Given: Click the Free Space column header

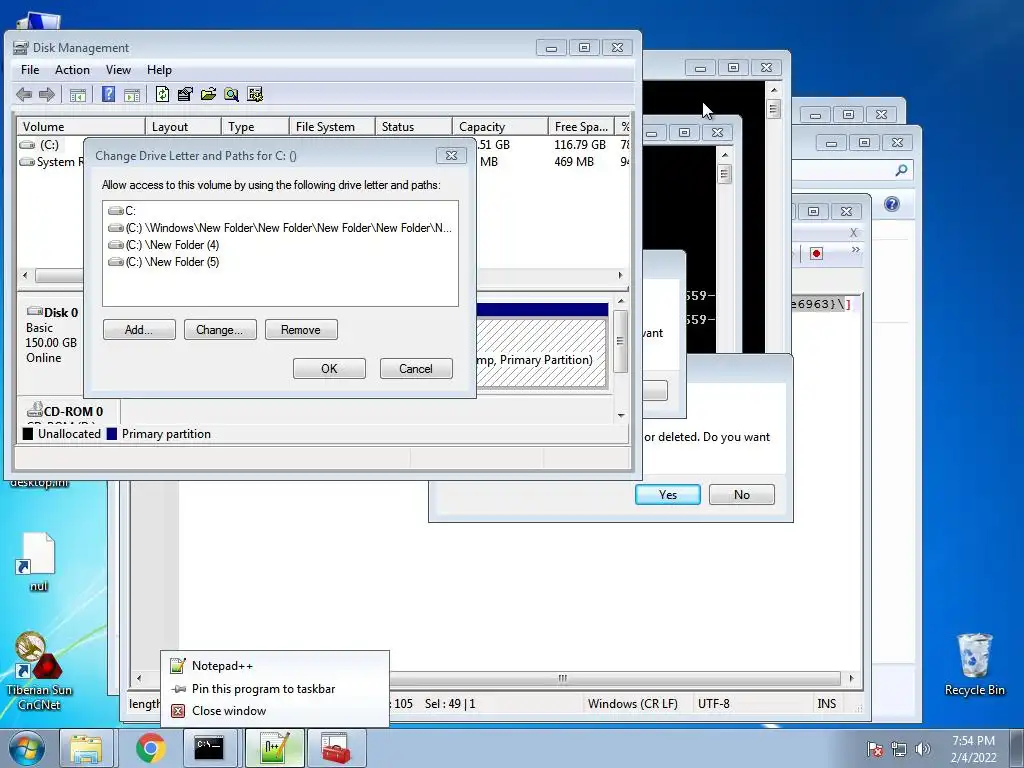Looking at the screenshot, I should coord(581,127).
